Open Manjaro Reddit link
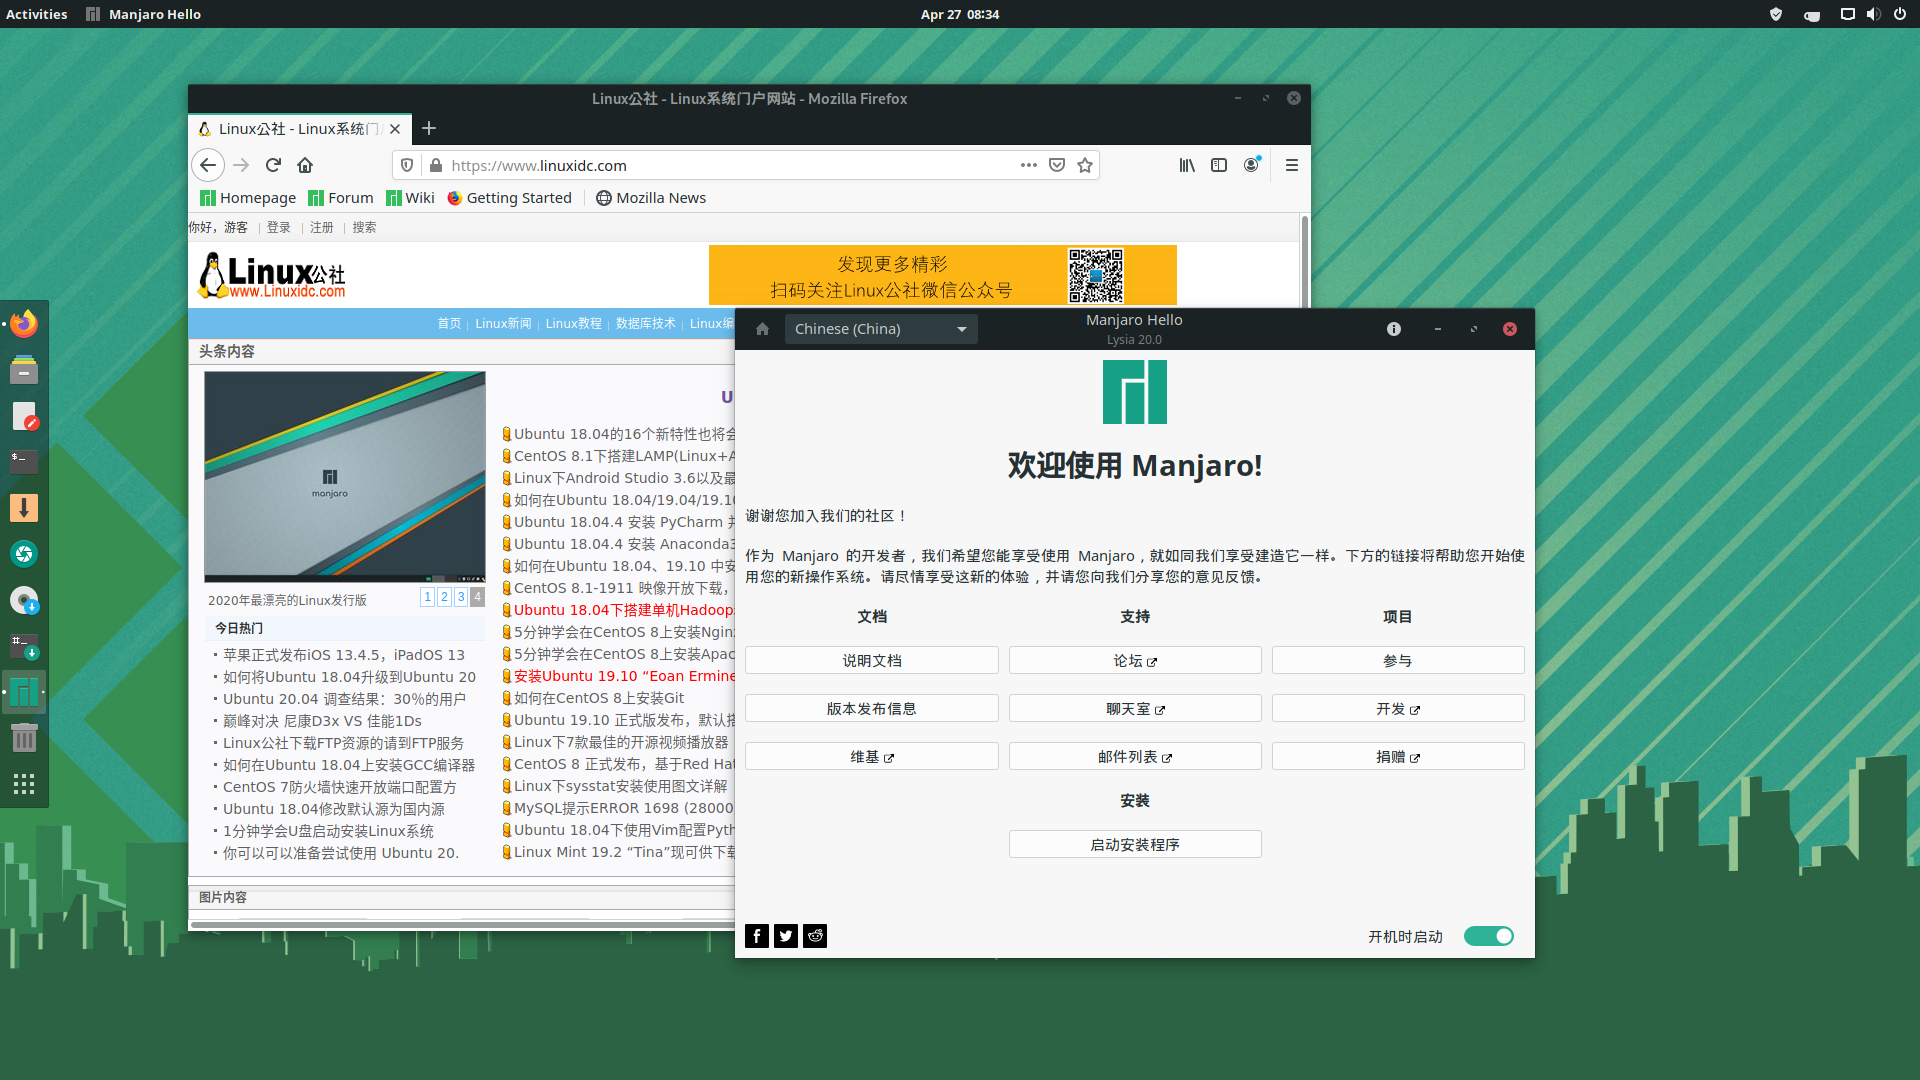 [x=815, y=936]
